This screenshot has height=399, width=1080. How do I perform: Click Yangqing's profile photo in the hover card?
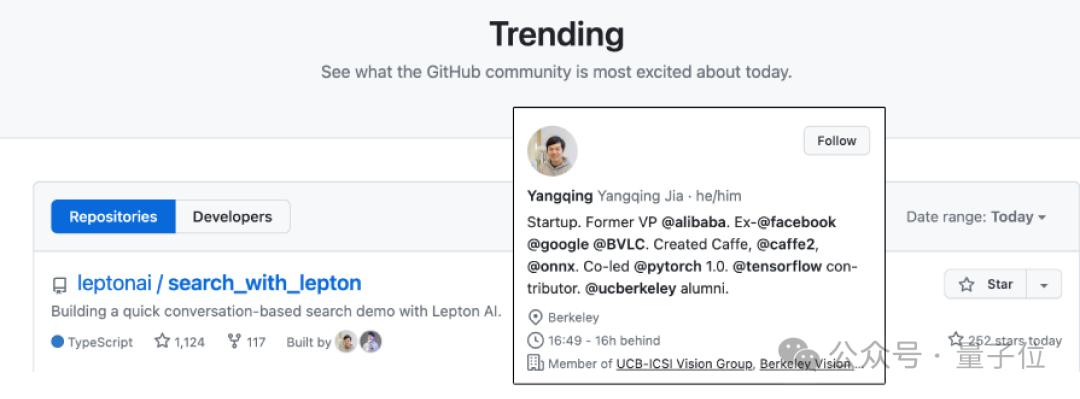click(x=552, y=151)
